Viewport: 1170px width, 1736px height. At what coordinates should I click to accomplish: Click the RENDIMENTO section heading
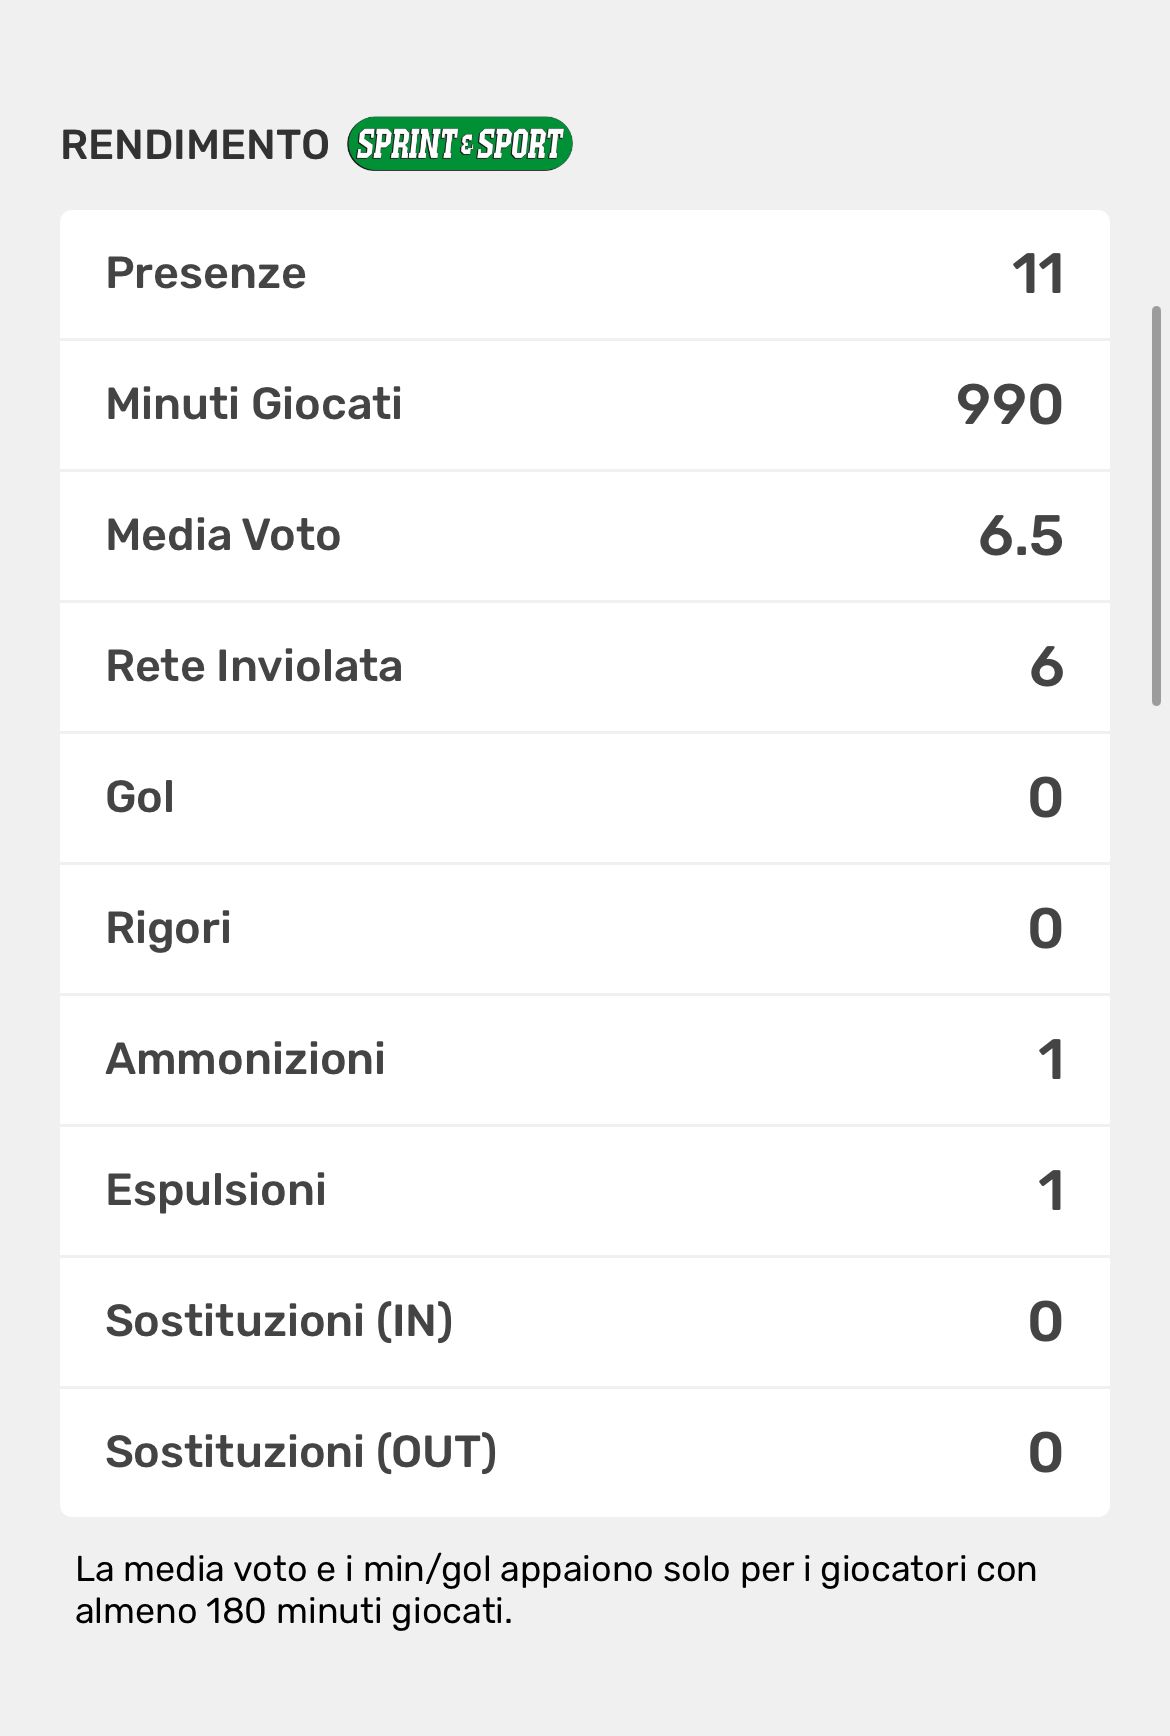click(195, 145)
